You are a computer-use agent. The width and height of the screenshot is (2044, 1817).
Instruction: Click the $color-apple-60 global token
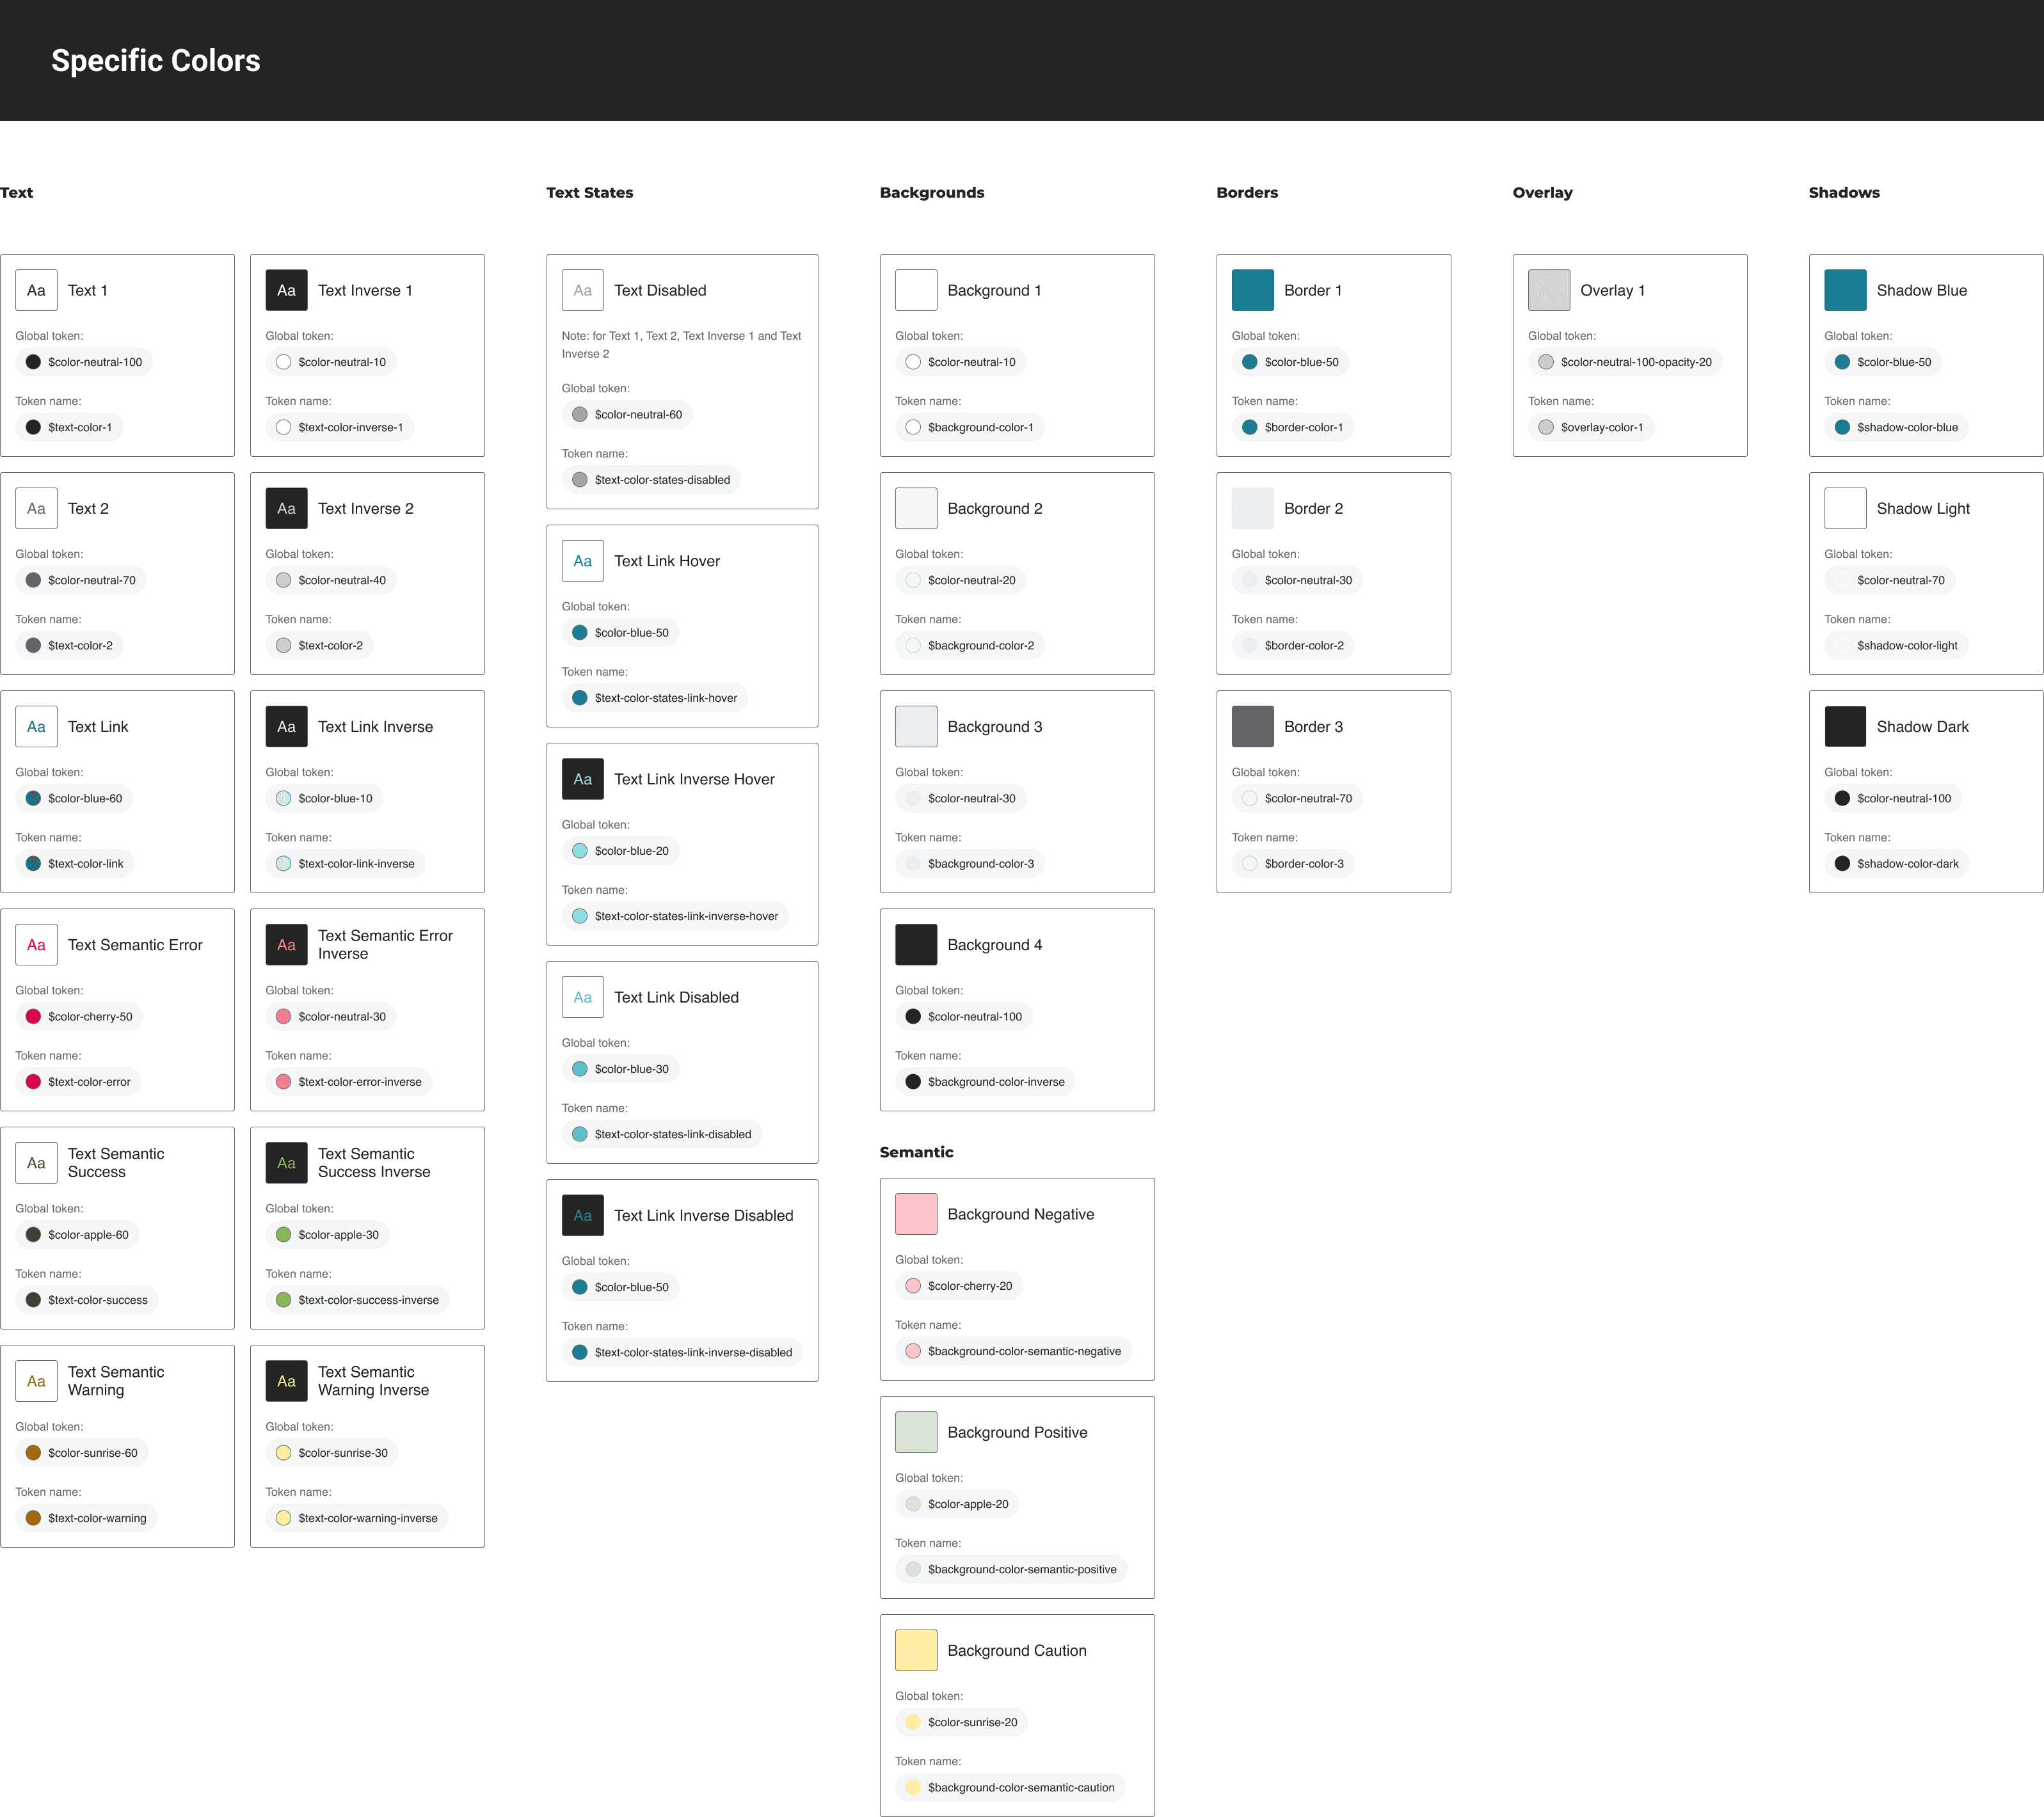(x=77, y=1235)
